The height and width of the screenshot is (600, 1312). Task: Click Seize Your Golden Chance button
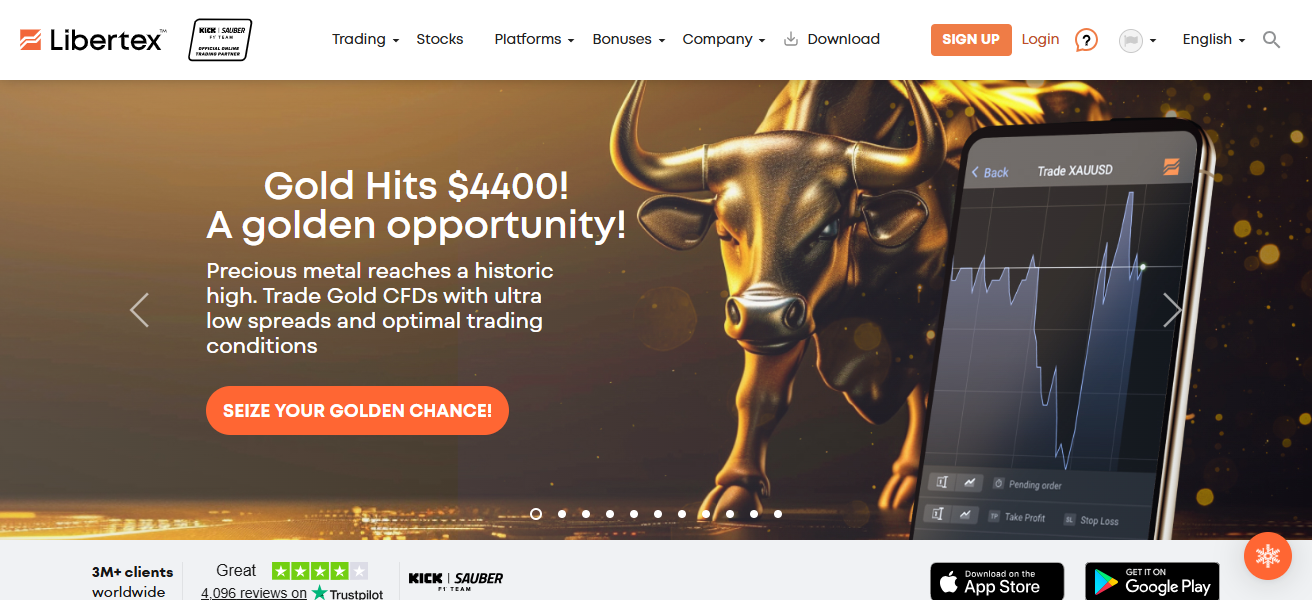tap(357, 411)
